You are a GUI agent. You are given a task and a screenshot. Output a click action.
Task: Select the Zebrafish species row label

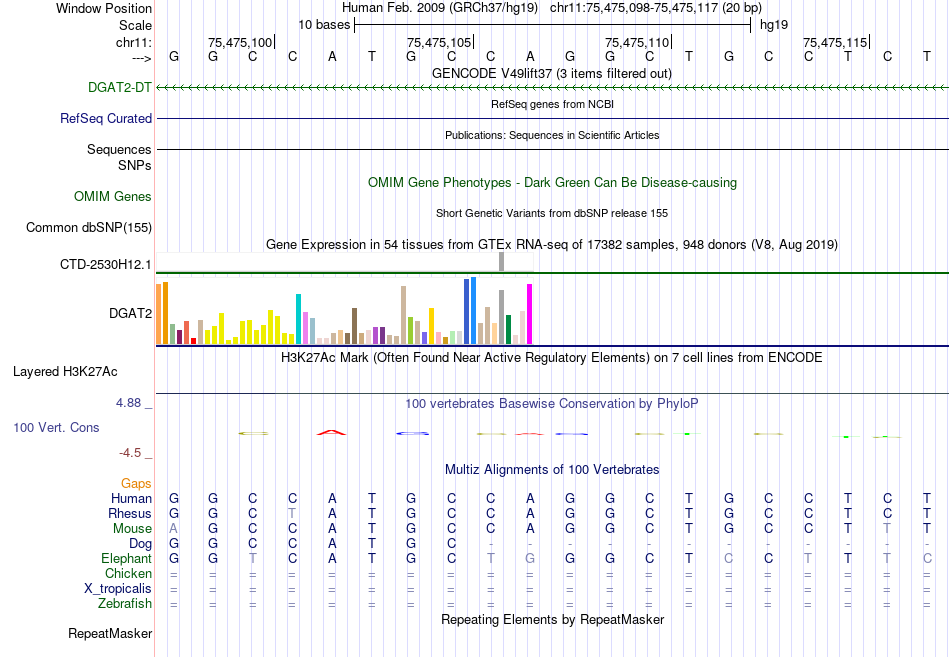click(x=125, y=604)
